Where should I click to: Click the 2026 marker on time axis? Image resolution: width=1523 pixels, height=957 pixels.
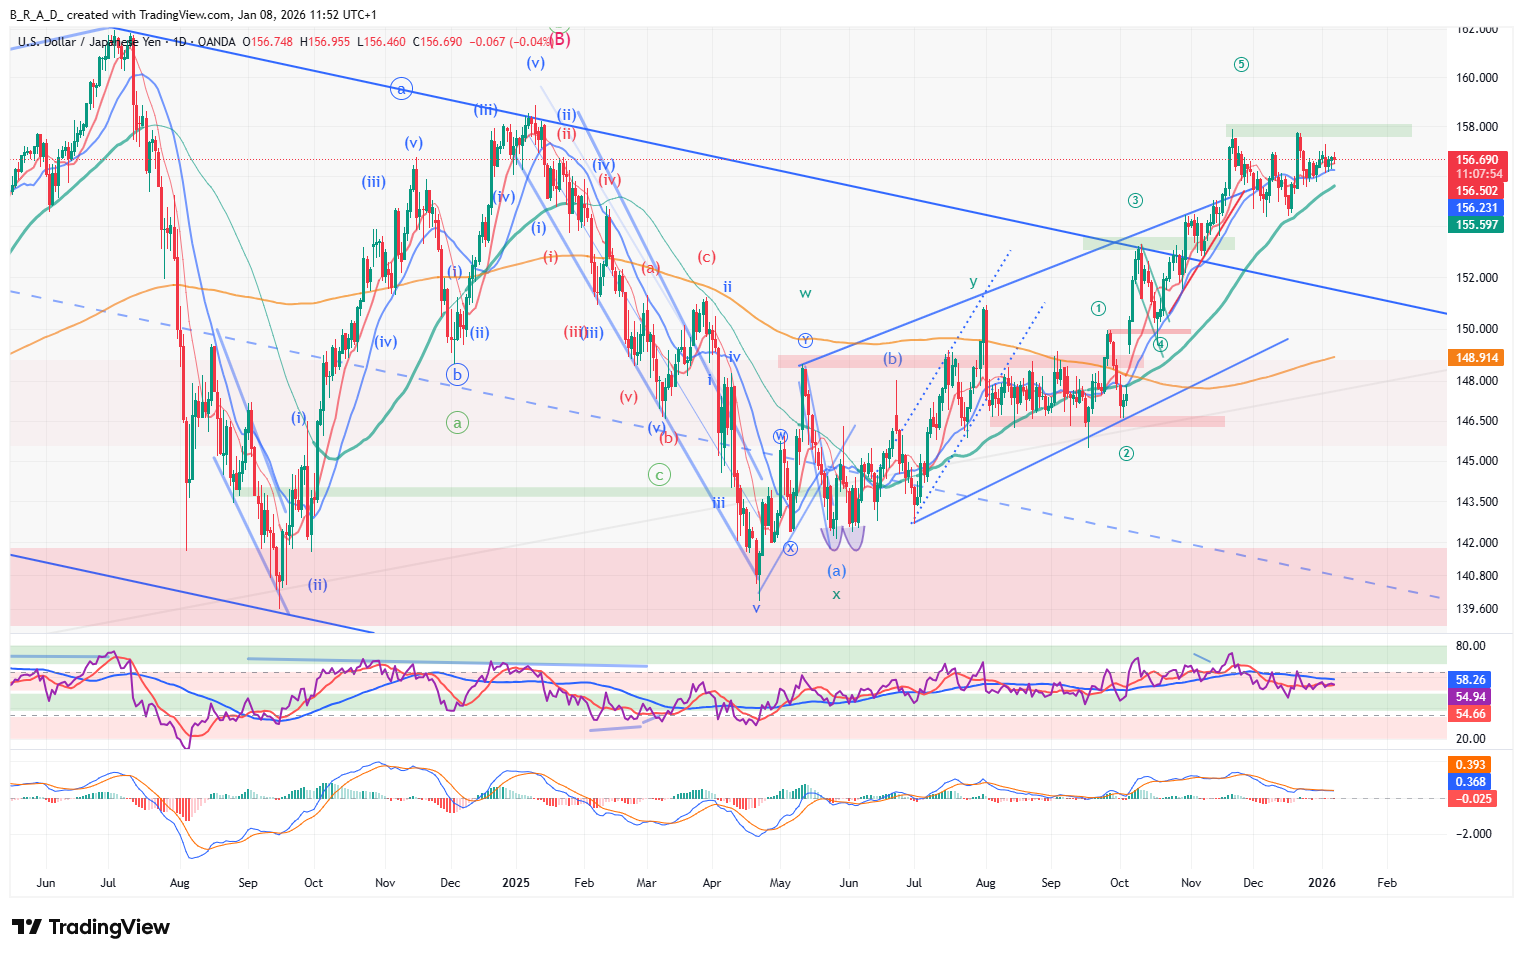point(1322,883)
